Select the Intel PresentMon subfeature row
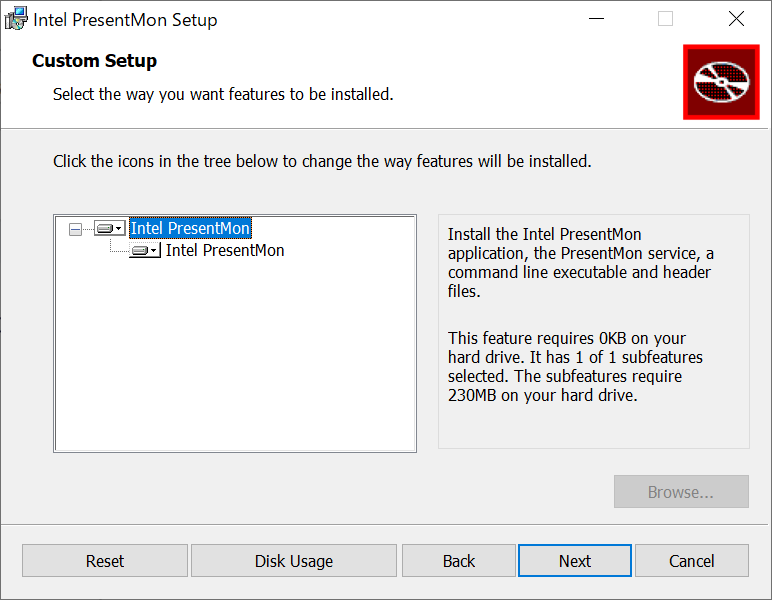This screenshot has height=600, width=772. click(225, 251)
